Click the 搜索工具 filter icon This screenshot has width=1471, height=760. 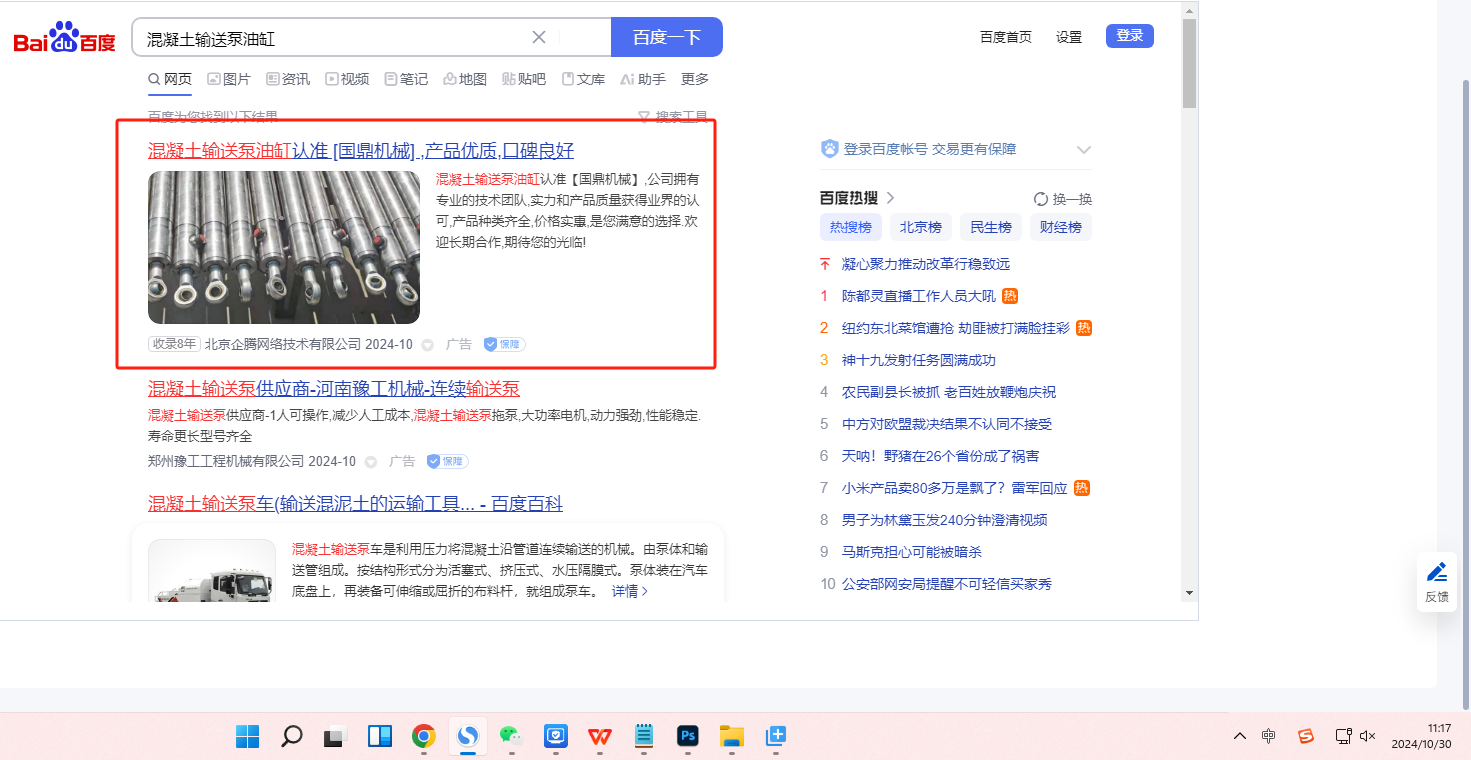click(x=644, y=116)
